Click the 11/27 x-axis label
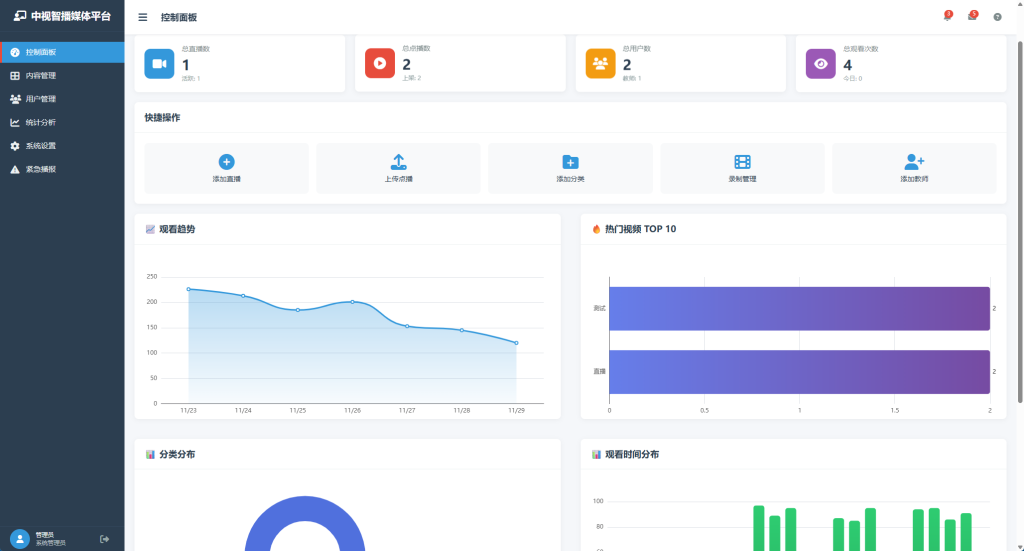The image size is (1024, 551). point(407,411)
